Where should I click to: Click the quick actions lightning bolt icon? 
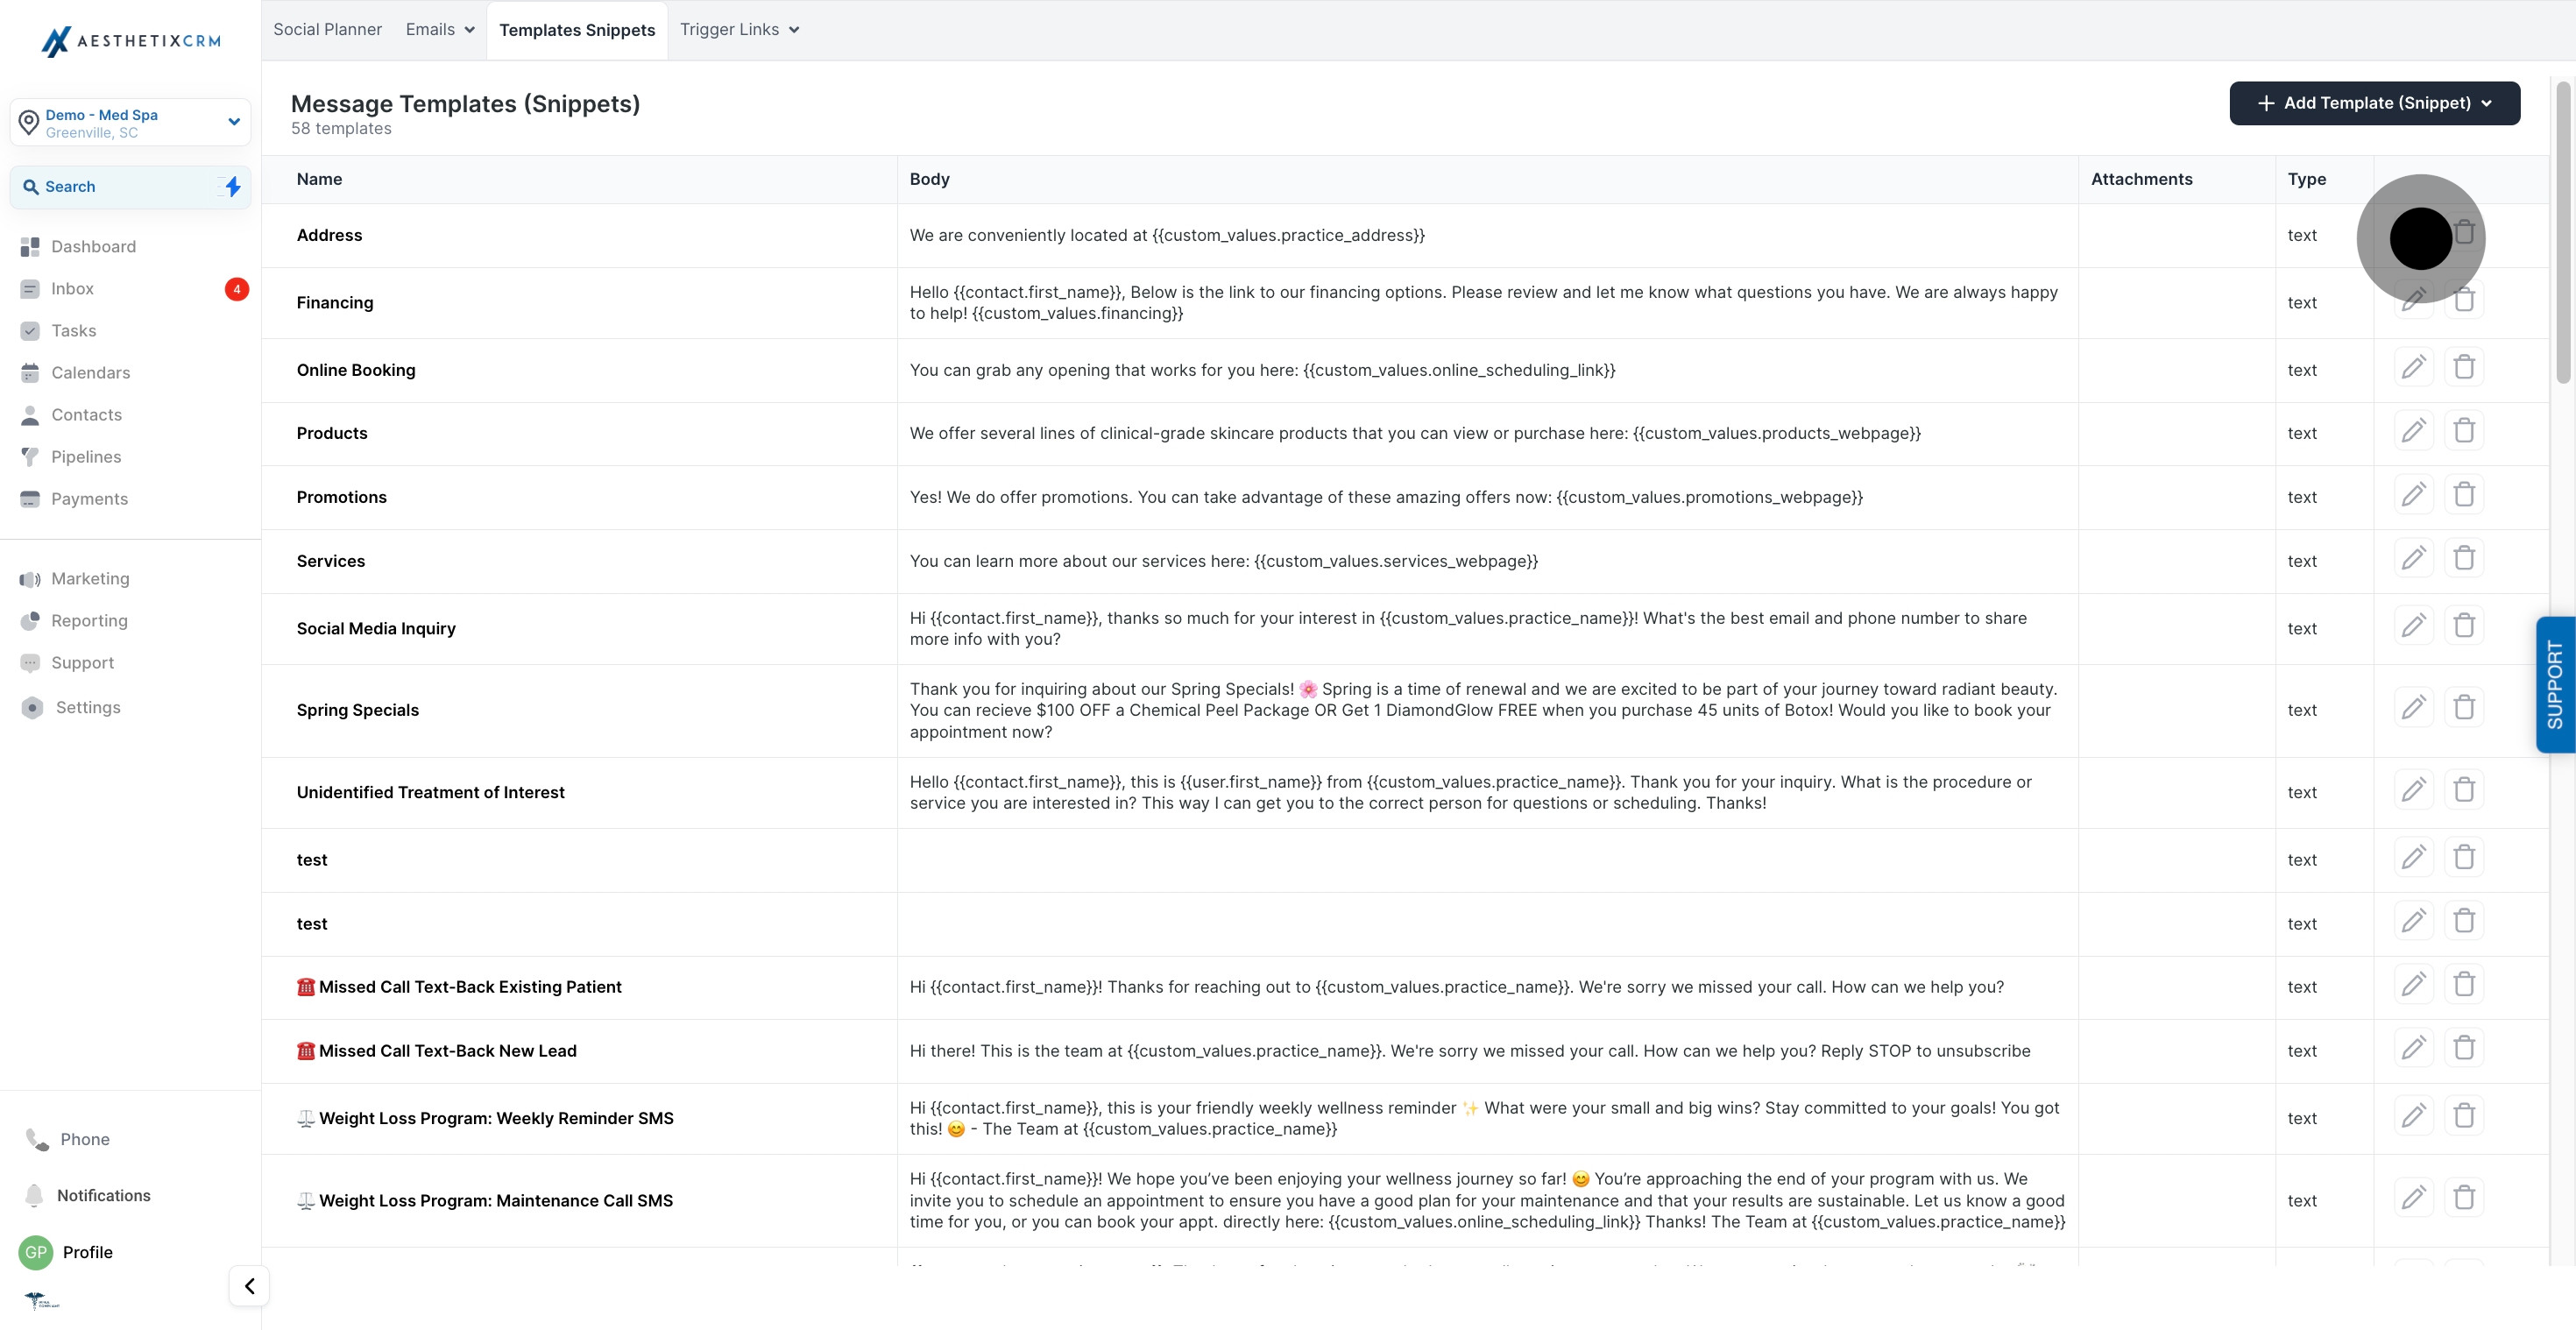[233, 187]
